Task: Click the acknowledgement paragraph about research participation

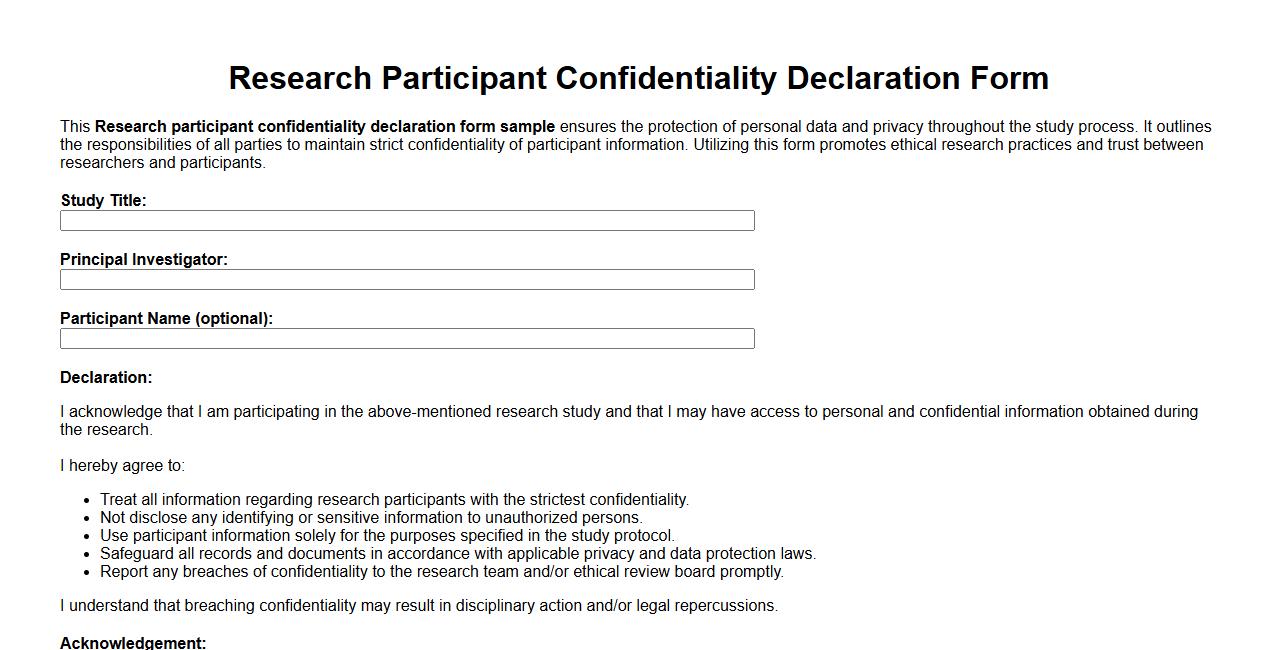Action: (x=628, y=419)
